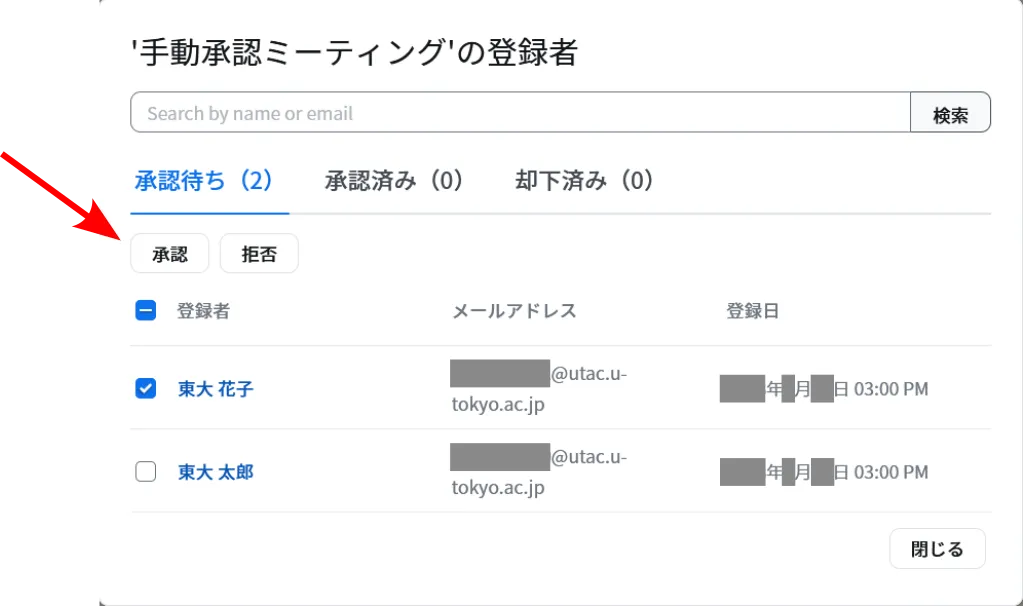
Task: Click the 拒否 deny button
Action: tap(259, 254)
